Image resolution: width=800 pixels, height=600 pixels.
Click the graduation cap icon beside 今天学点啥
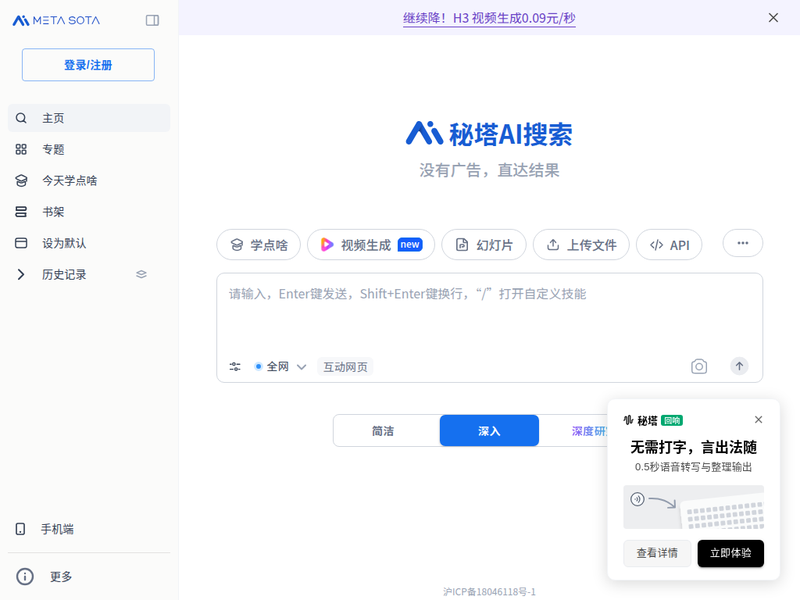[x=21, y=181]
